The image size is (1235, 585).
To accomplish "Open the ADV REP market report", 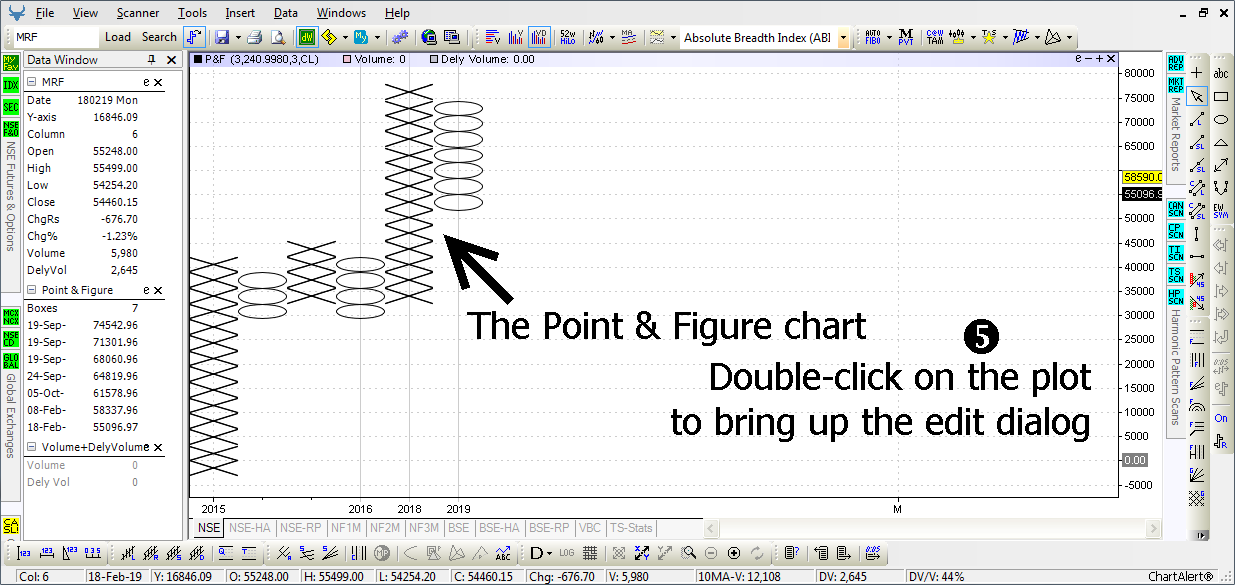I will [1176, 63].
